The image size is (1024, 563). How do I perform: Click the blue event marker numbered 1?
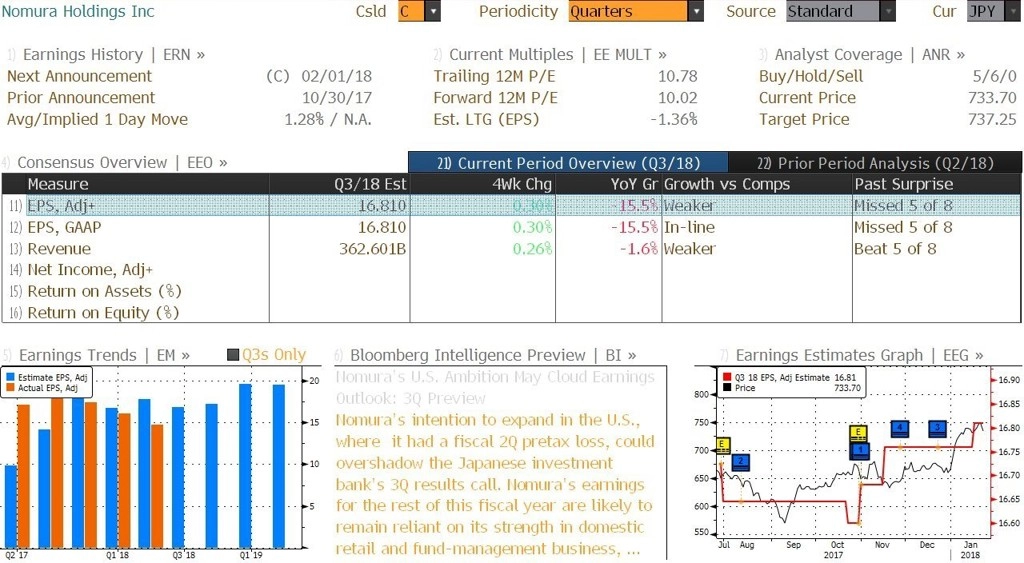[861, 450]
